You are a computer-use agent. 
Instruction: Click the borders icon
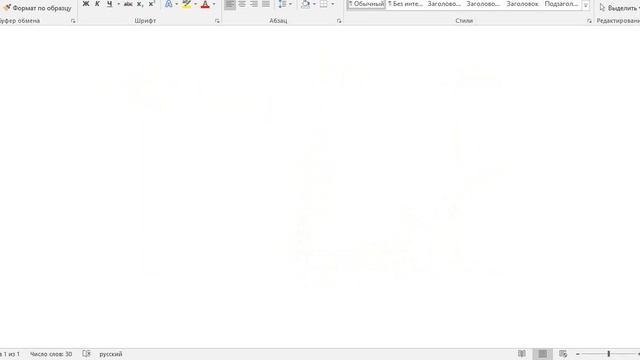[324, 4]
